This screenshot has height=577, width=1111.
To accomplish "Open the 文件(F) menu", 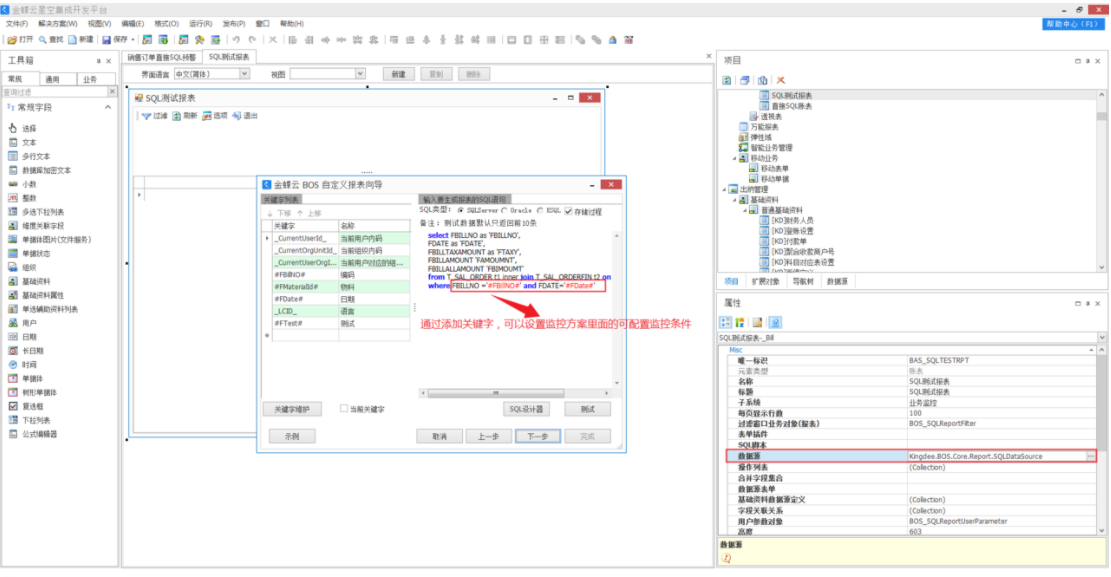I will 17,23.
